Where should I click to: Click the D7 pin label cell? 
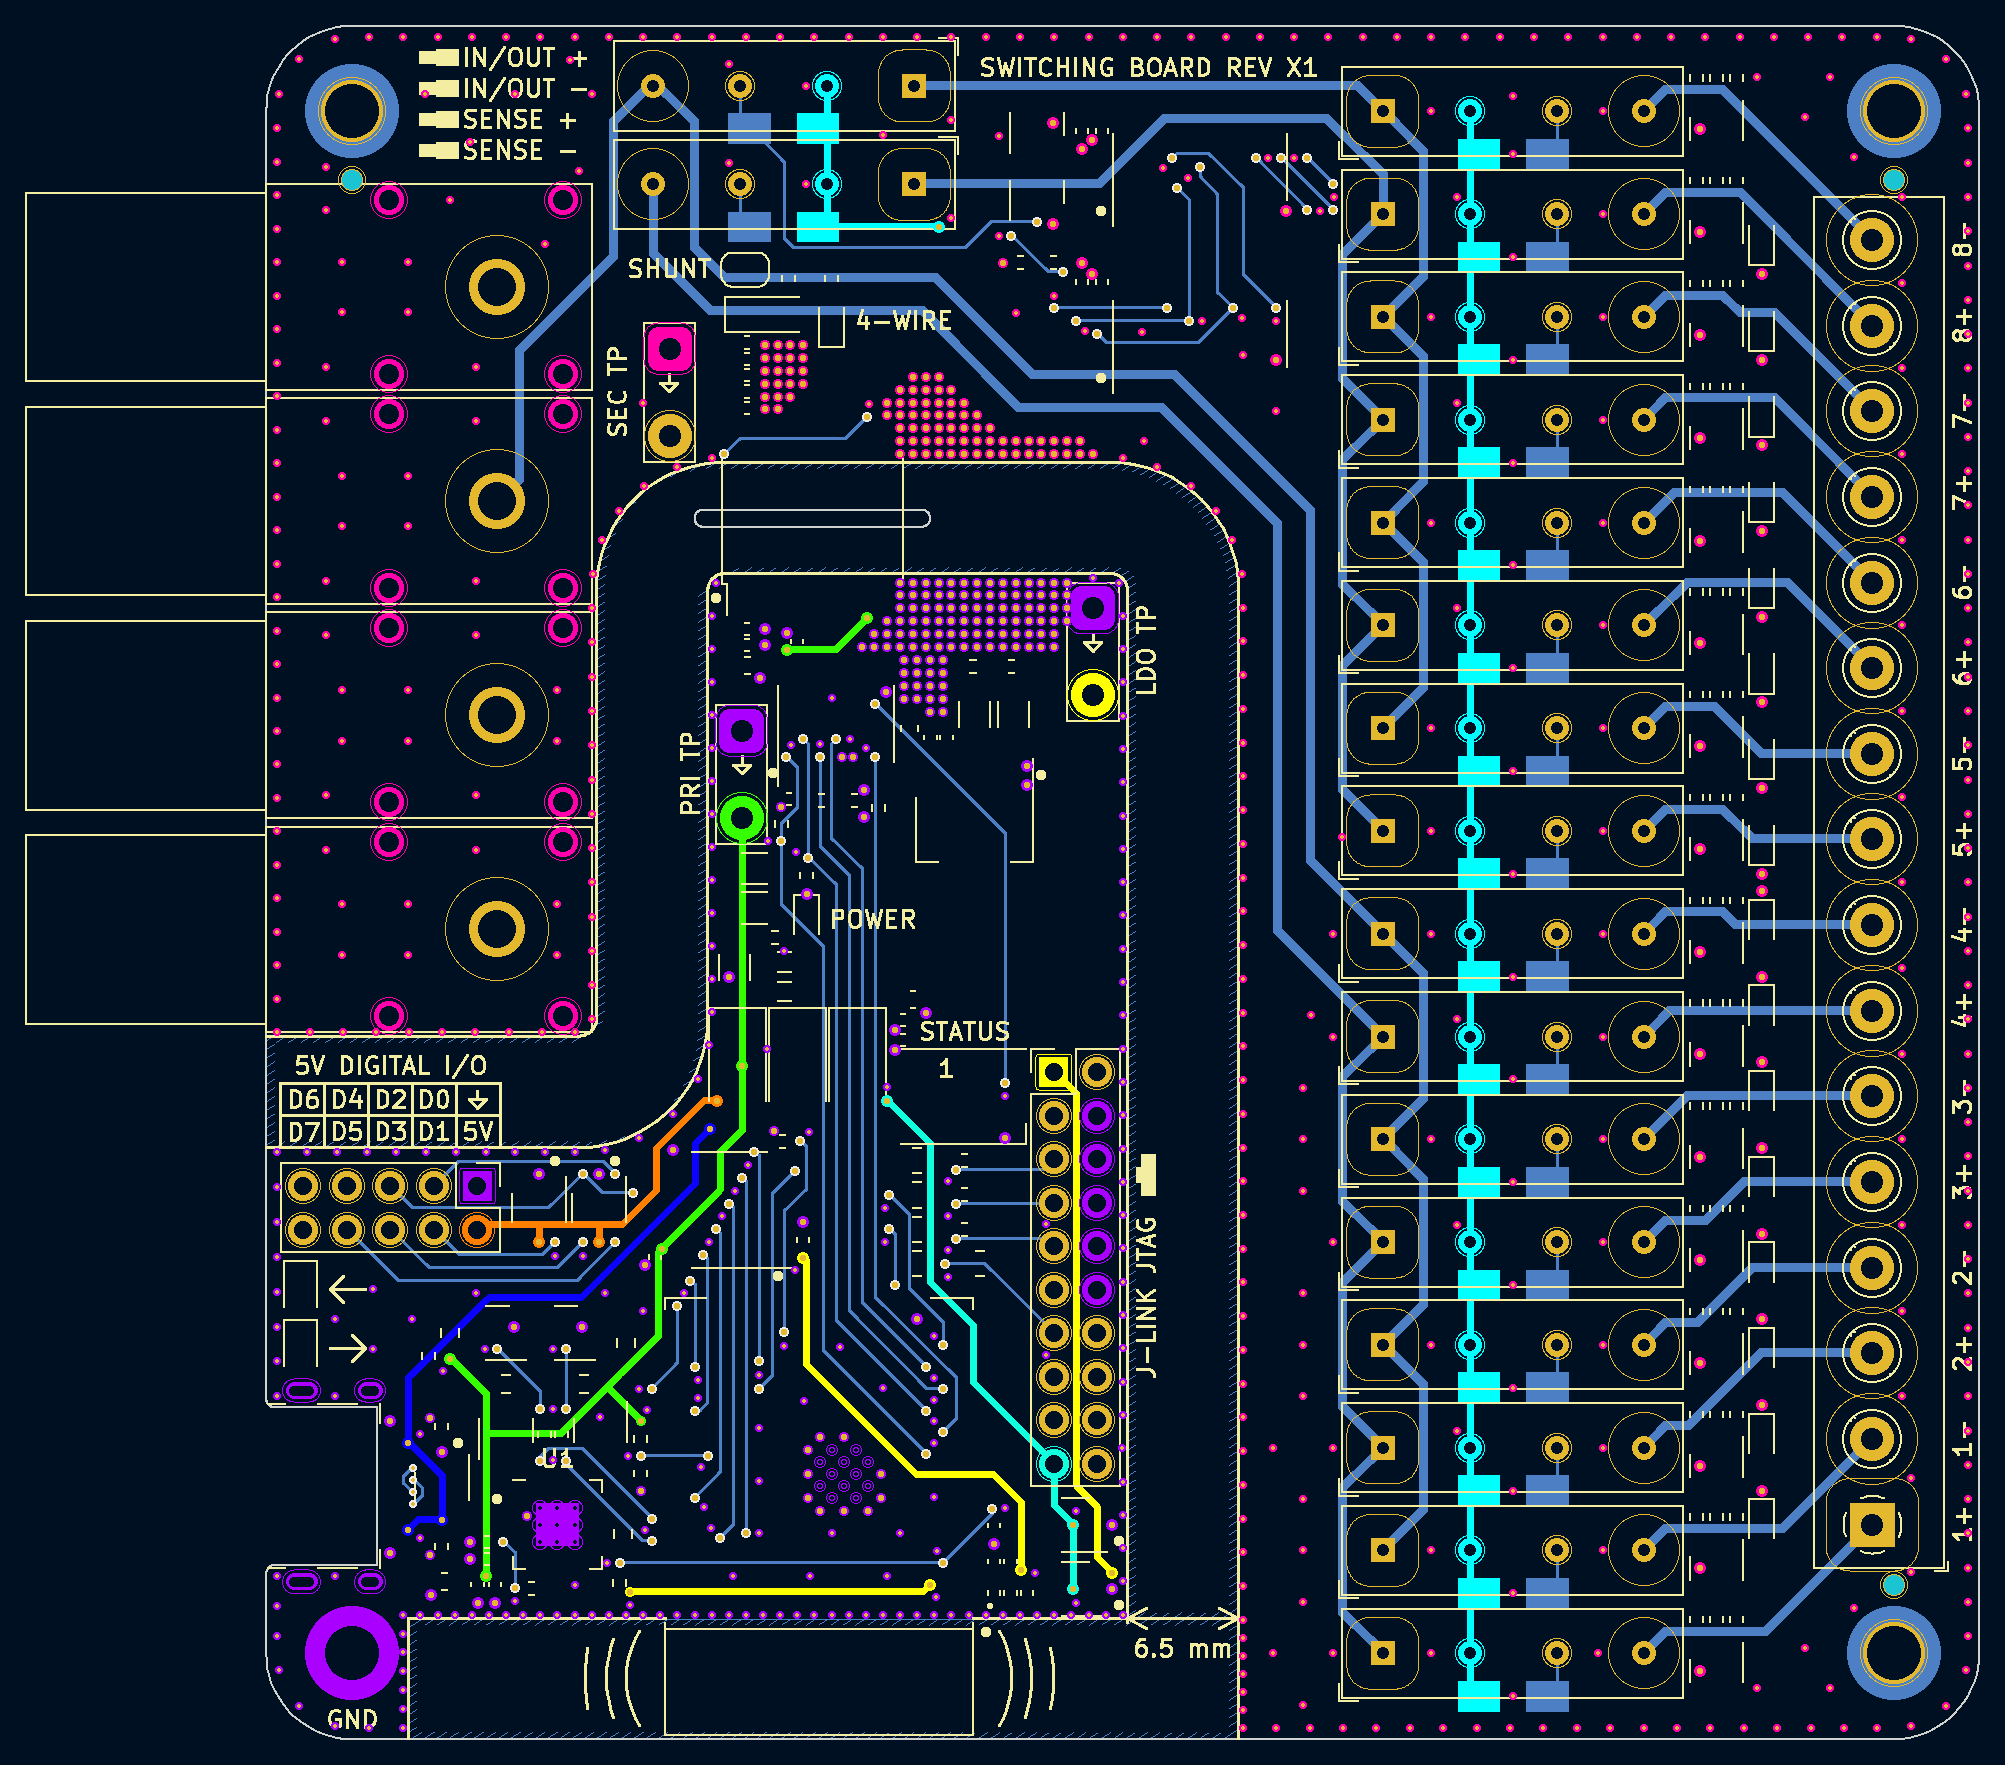[x=303, y=1131]
